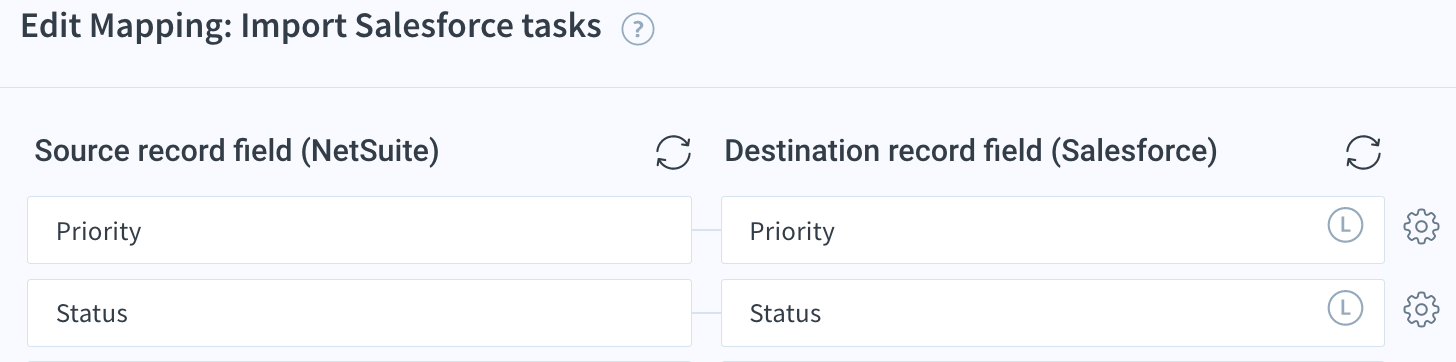Select the partially visible third destination field
This screenshot has height=362, width=1456.
(x=1053, y=360)
